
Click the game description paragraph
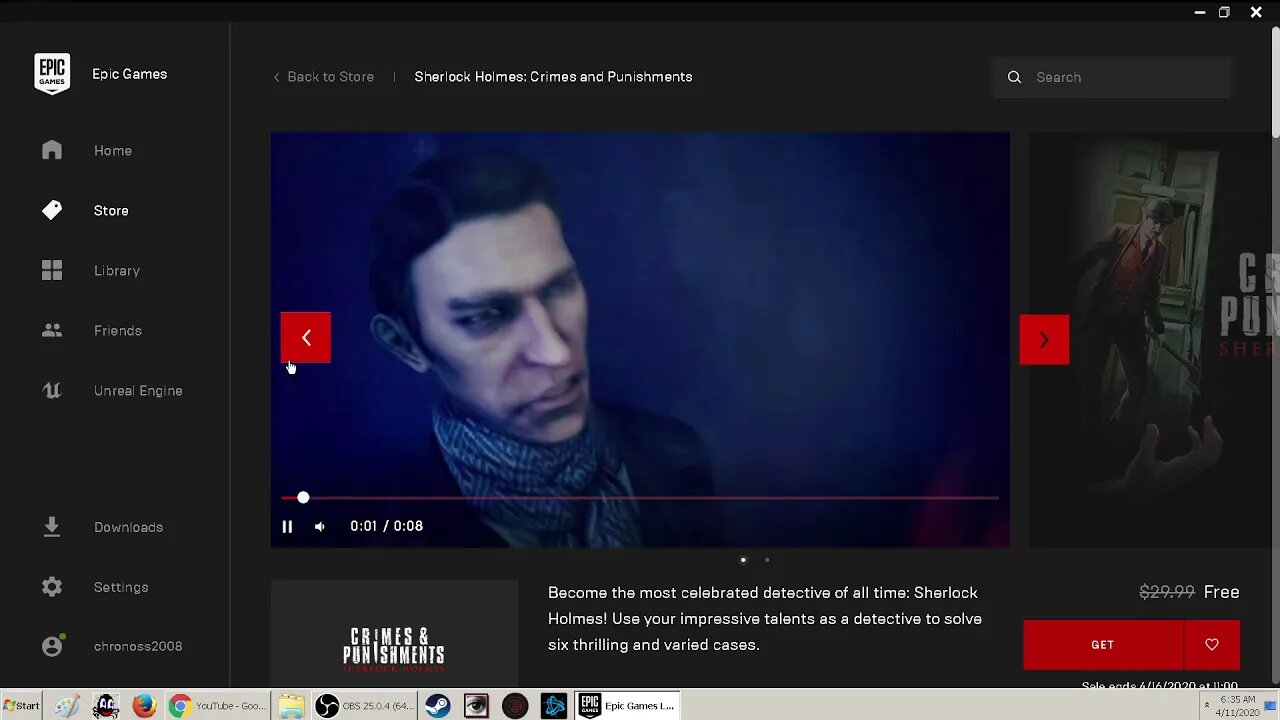coord(765,619)
